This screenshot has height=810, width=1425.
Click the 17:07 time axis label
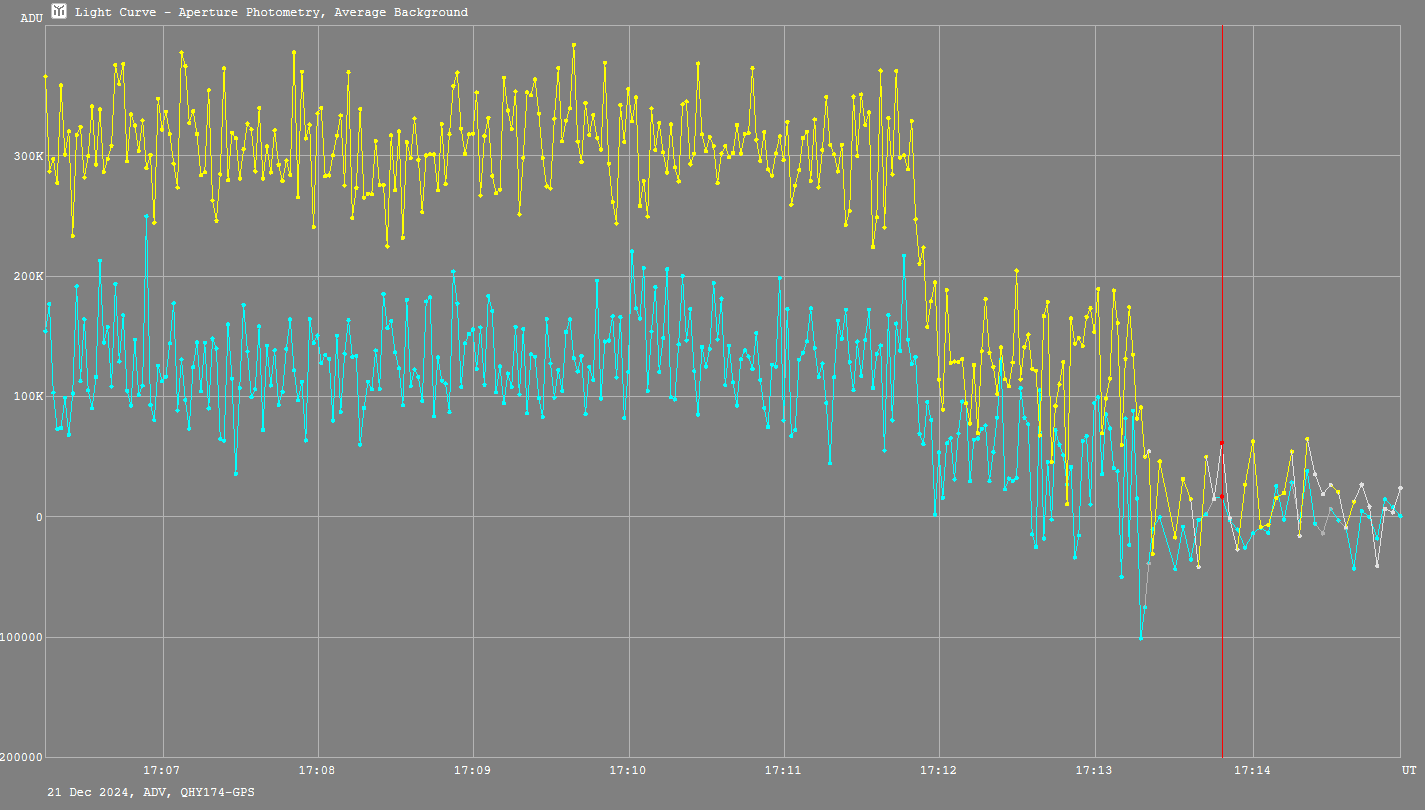click(161, 770)
